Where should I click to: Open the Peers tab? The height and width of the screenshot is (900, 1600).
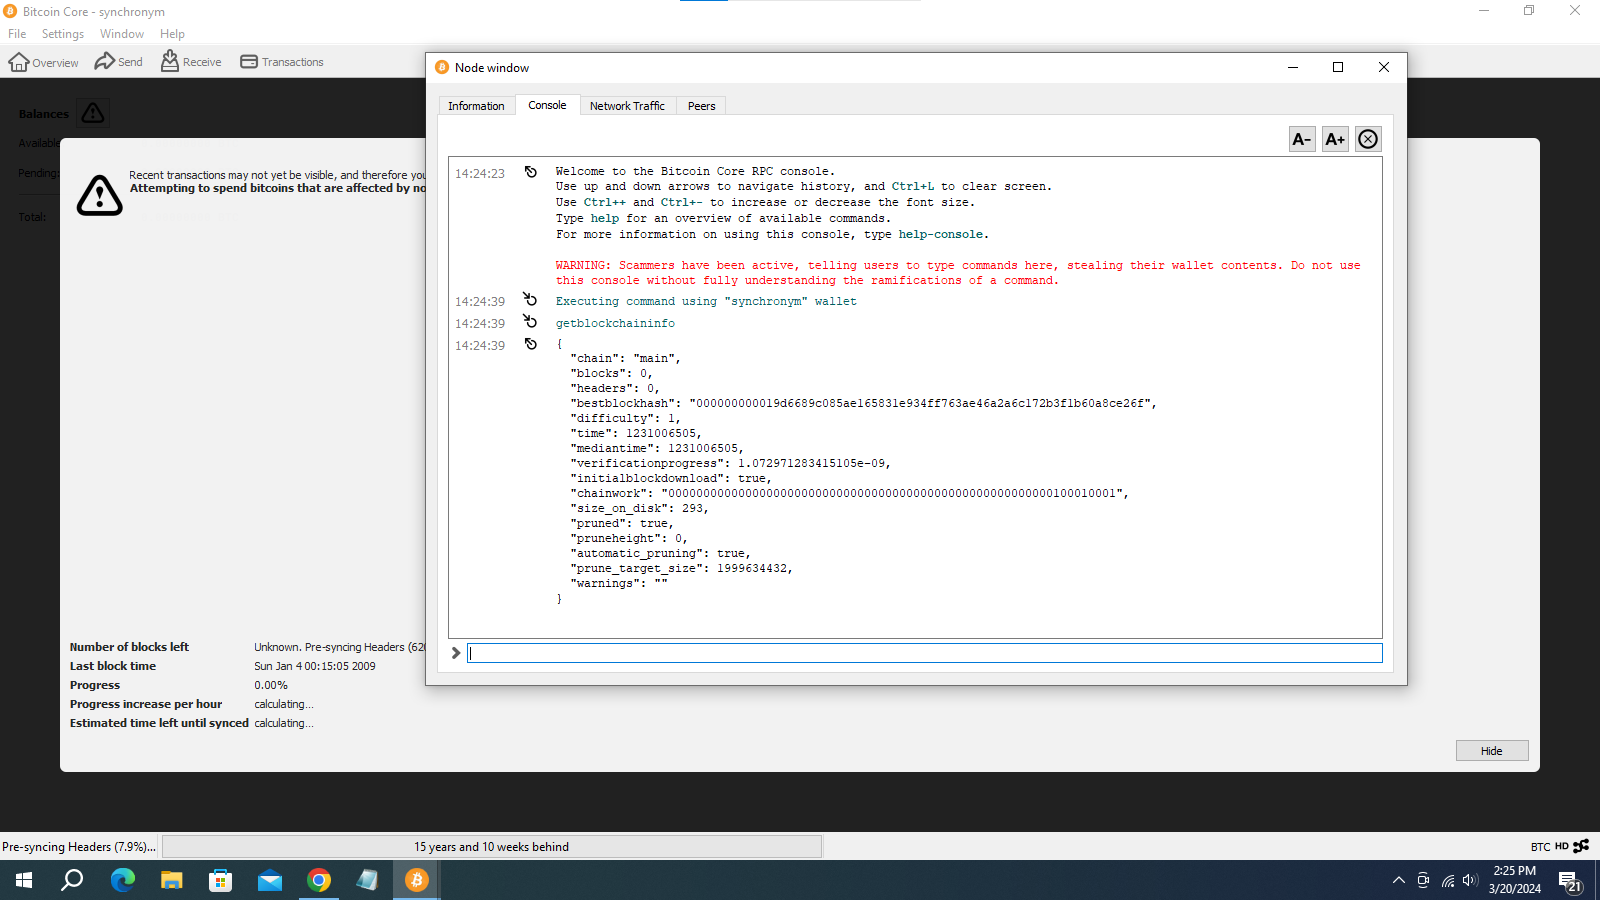701,106
